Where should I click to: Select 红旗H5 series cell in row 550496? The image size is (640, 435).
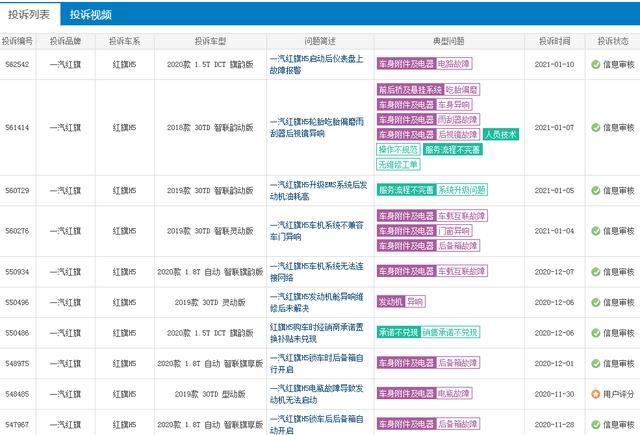(124, 302)
